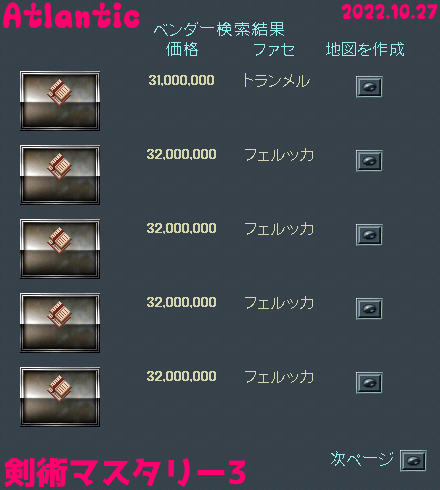Click the pink Atlantic server label
The height and width of the screenshot is (490, 440).
click(x=71, y=16)
